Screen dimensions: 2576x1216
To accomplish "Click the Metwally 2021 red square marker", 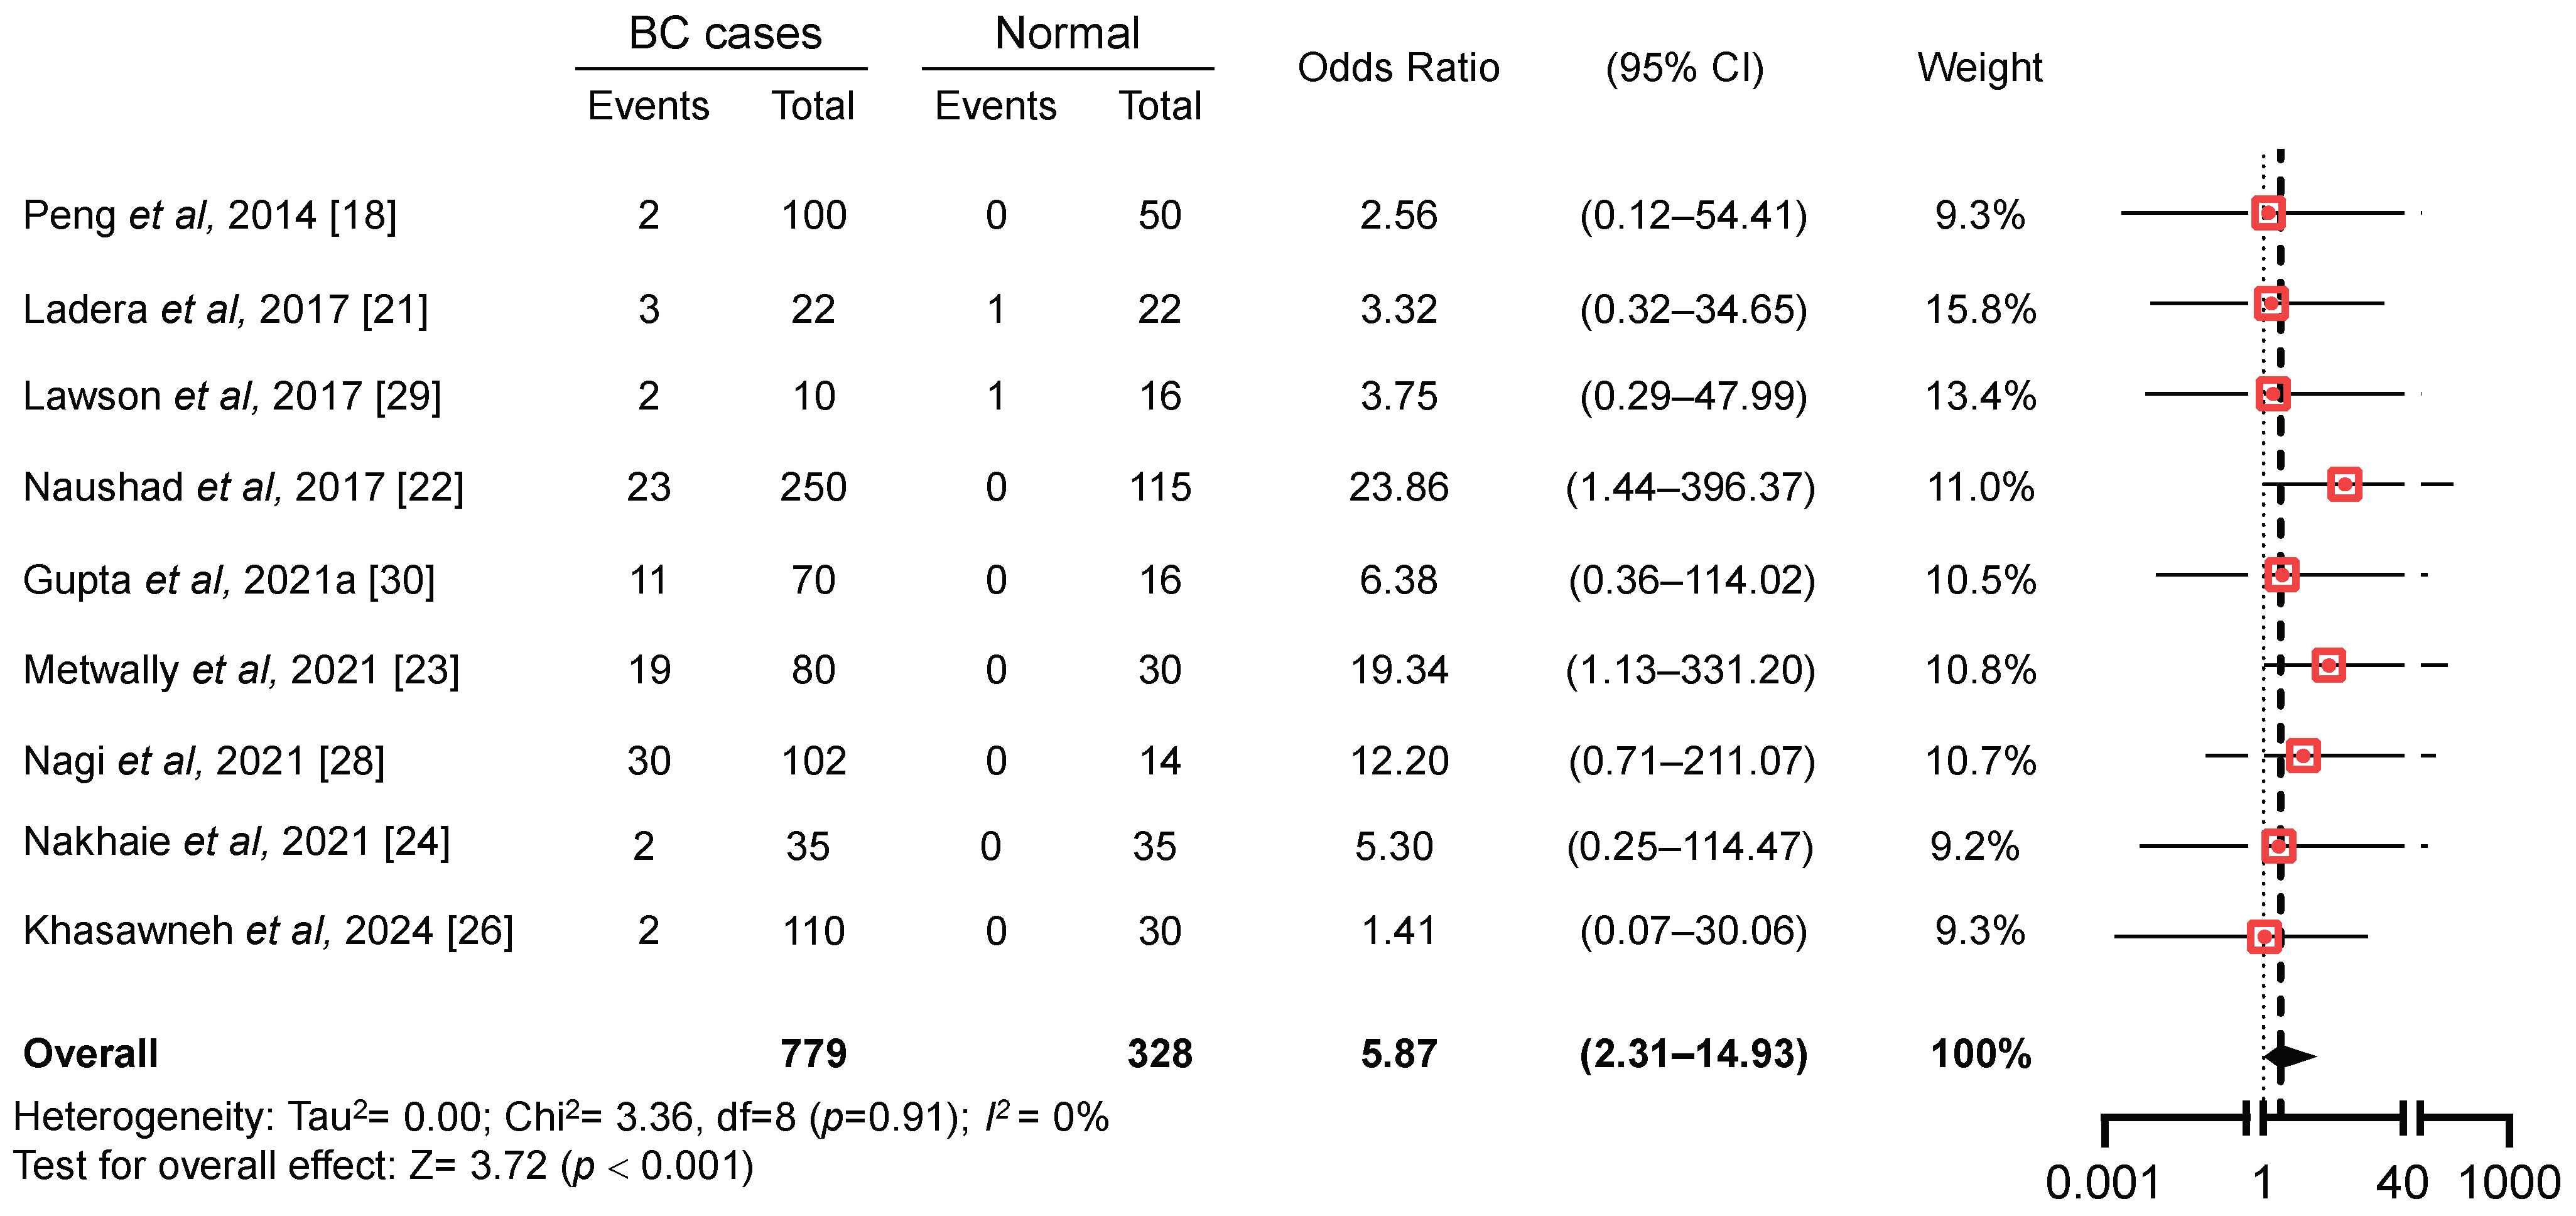I will pos(2328,665).
